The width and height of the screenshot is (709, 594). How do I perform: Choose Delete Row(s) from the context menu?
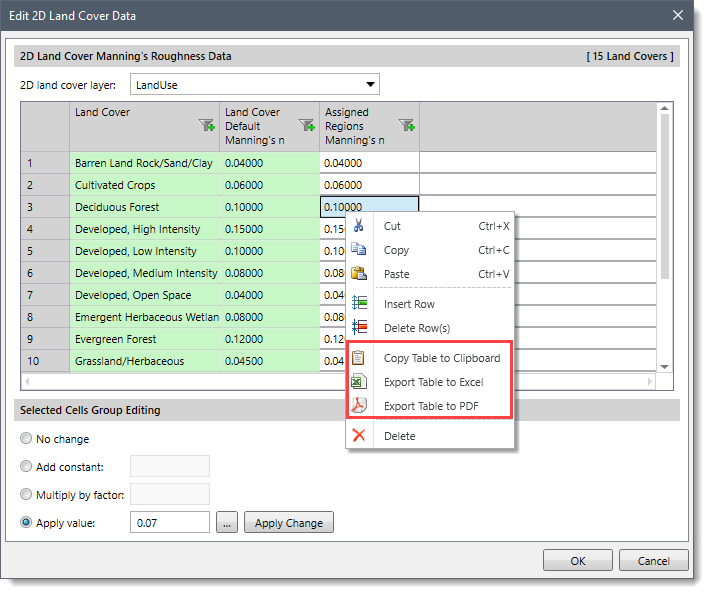point(430,328)
